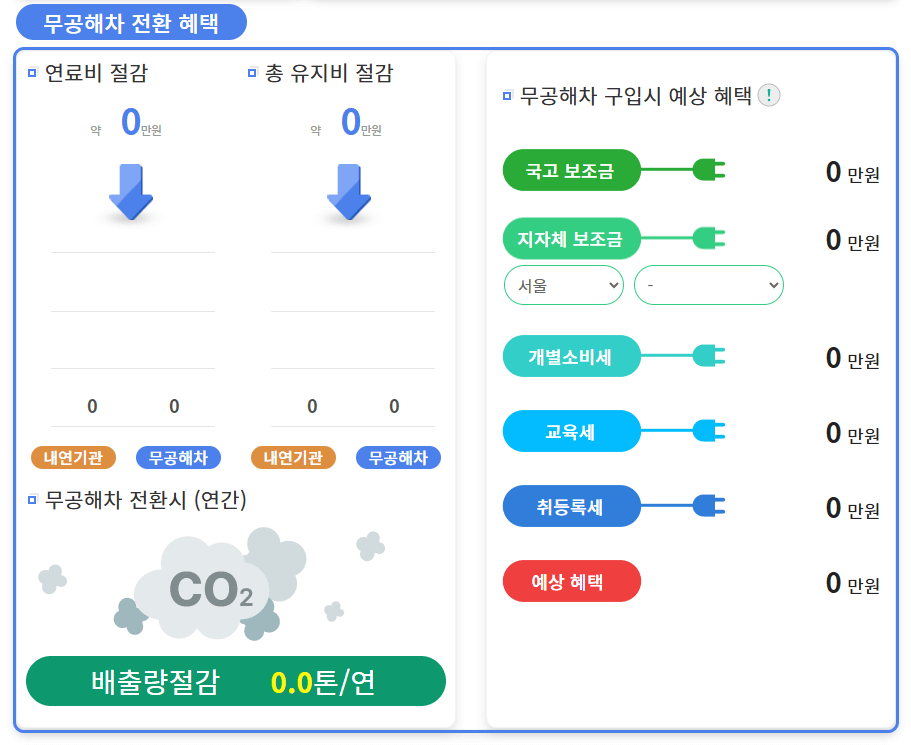The height and width of the screenshot is (745, 911).
Task: Open the 서울 region dropdown
Action: tap(563, 285)
